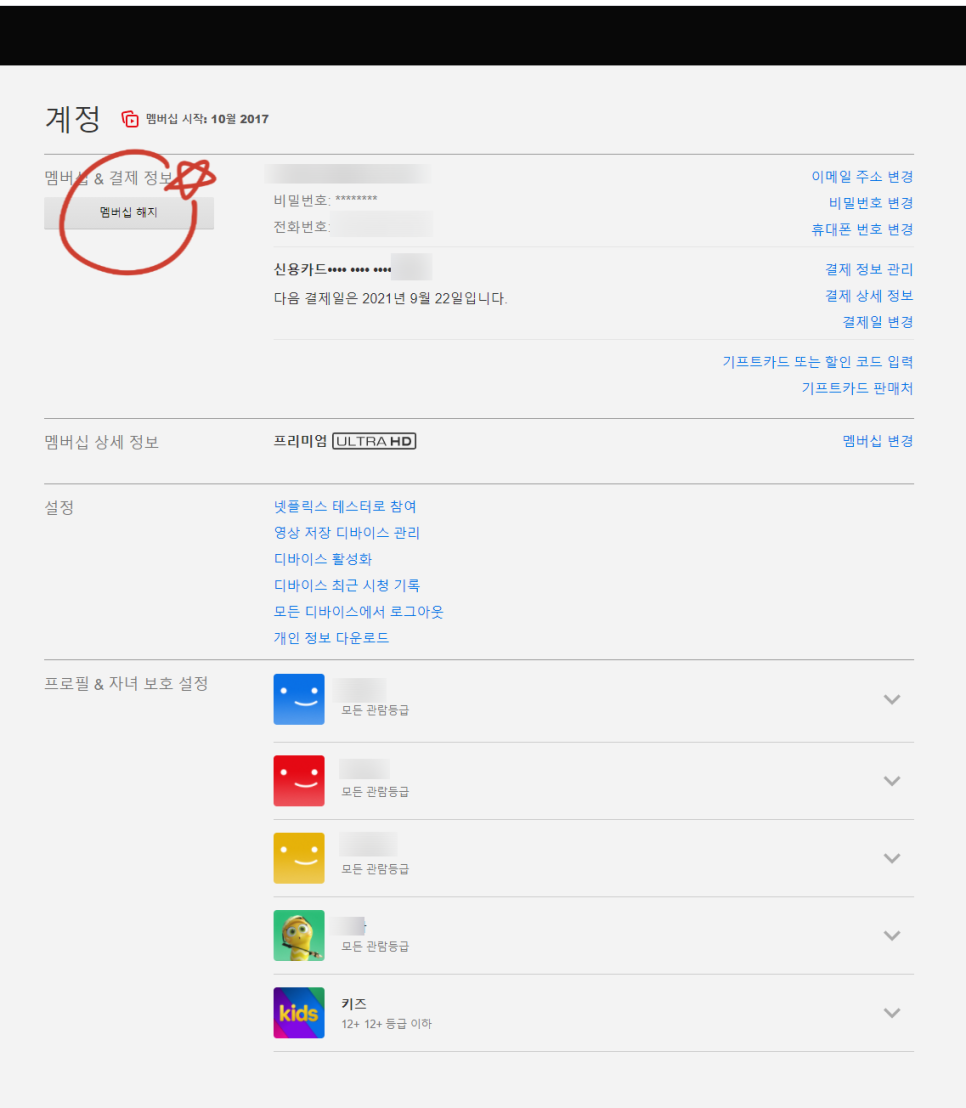Expand the blue smiley profile row chevron

click(892, 700)
